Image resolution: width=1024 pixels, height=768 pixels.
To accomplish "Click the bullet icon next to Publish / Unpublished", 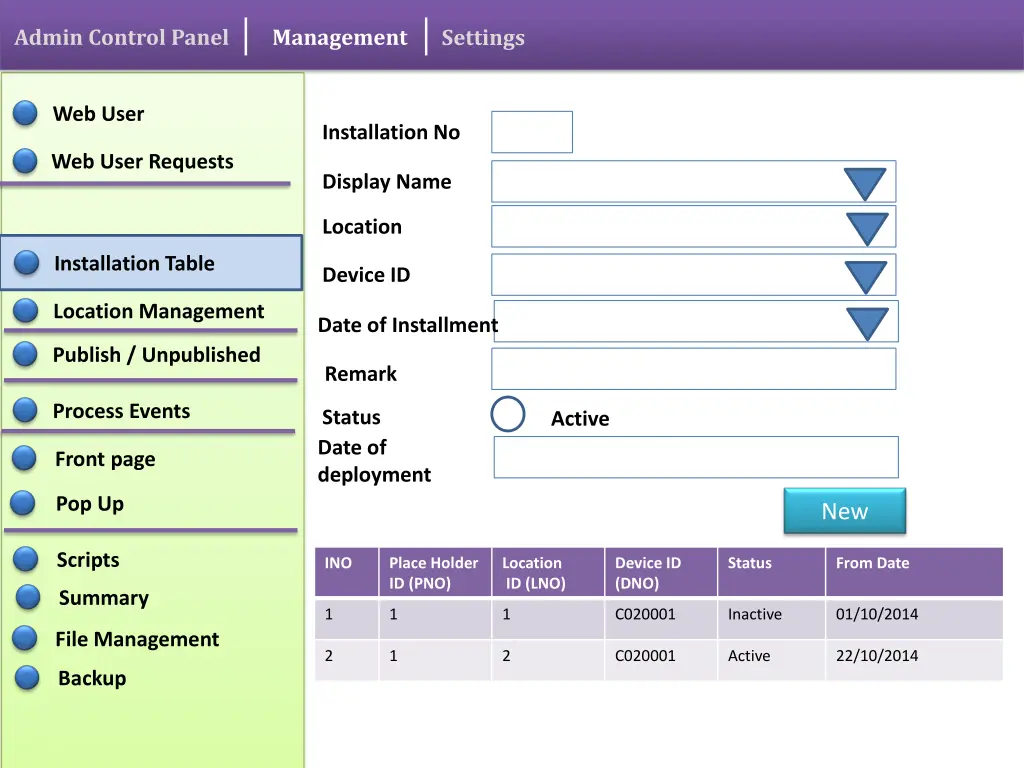I will click(x=26, y=354).
